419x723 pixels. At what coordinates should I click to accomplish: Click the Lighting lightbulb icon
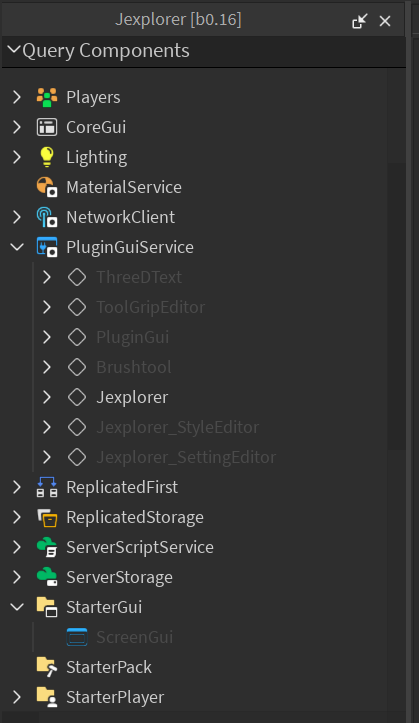(47, 157)
